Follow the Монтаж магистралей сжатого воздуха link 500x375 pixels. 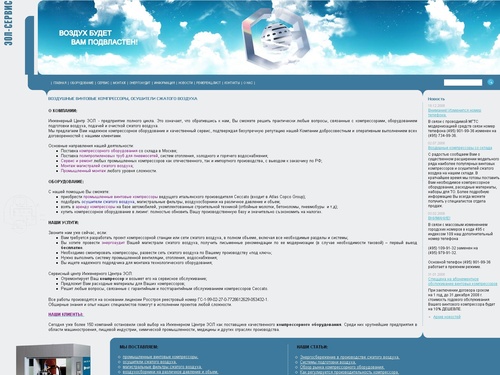coord(97,166)
